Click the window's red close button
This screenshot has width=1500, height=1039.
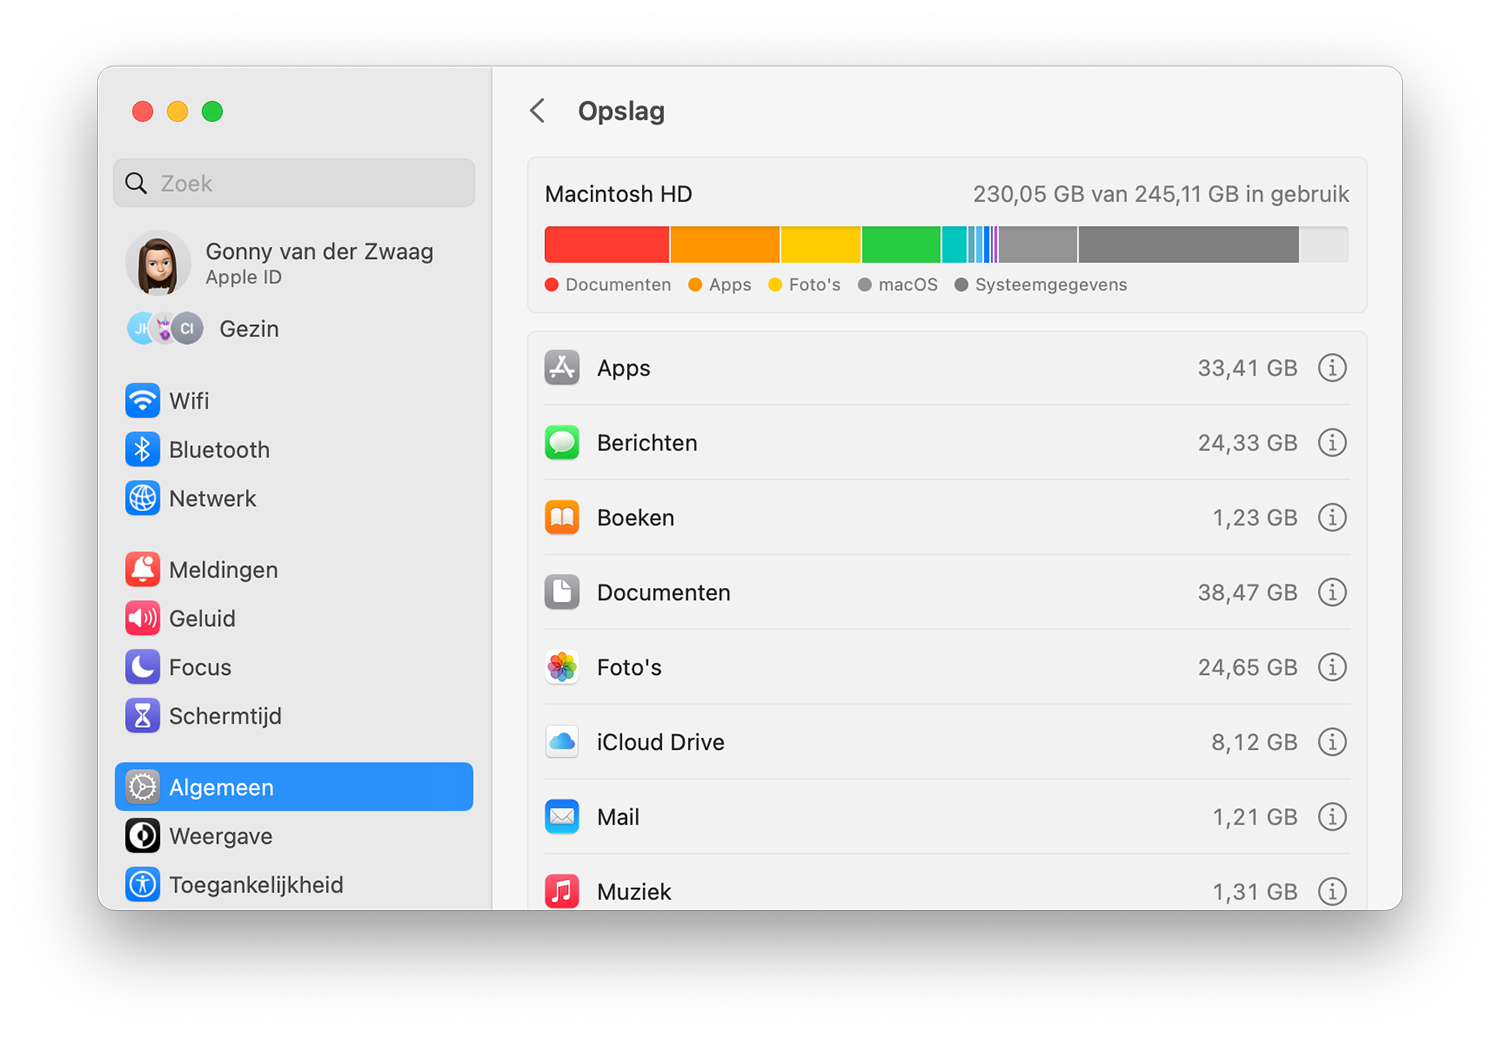(x=143, y=111)
